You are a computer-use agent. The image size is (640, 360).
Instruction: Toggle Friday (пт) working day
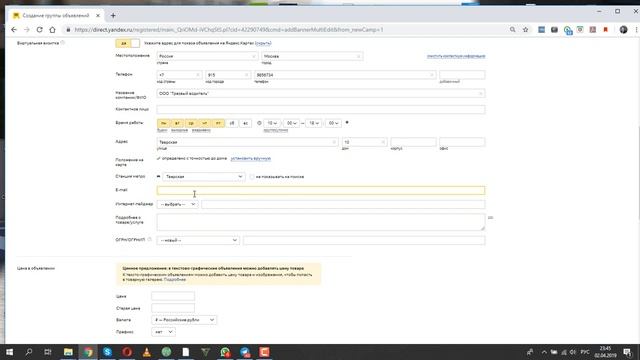pyautogui.click(x=218, y=123)
